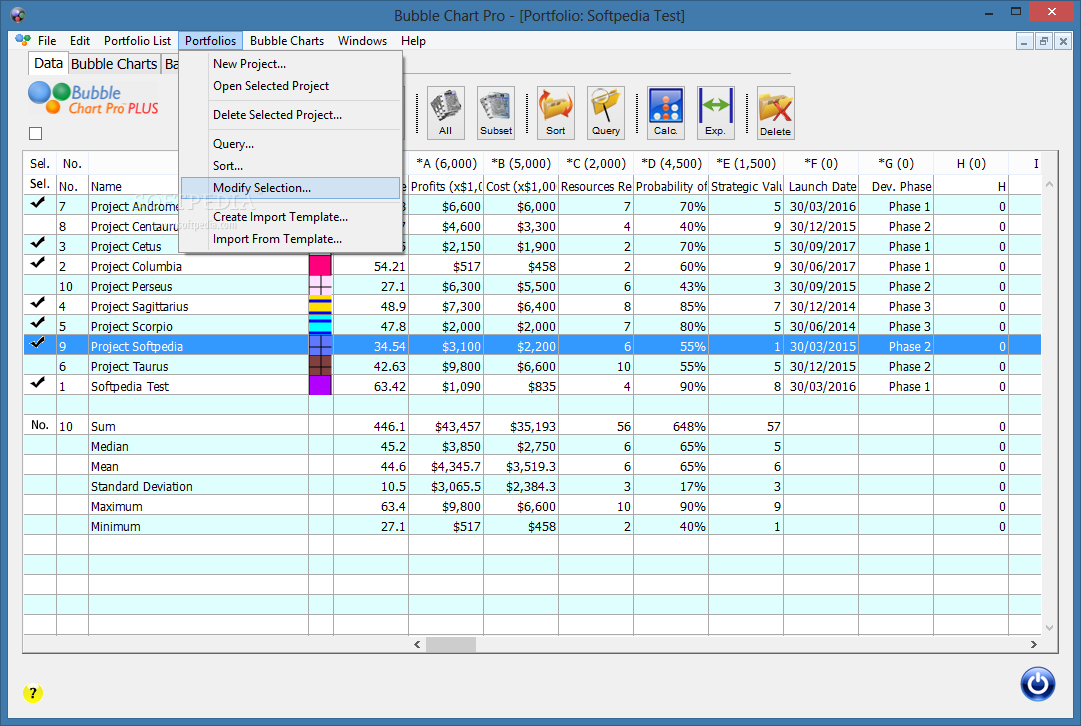Viewport: 1081px width, 726px height.
Task: Toggle selection checkmark for Project Sagittarius row
Action: click(x=39, y=305)
